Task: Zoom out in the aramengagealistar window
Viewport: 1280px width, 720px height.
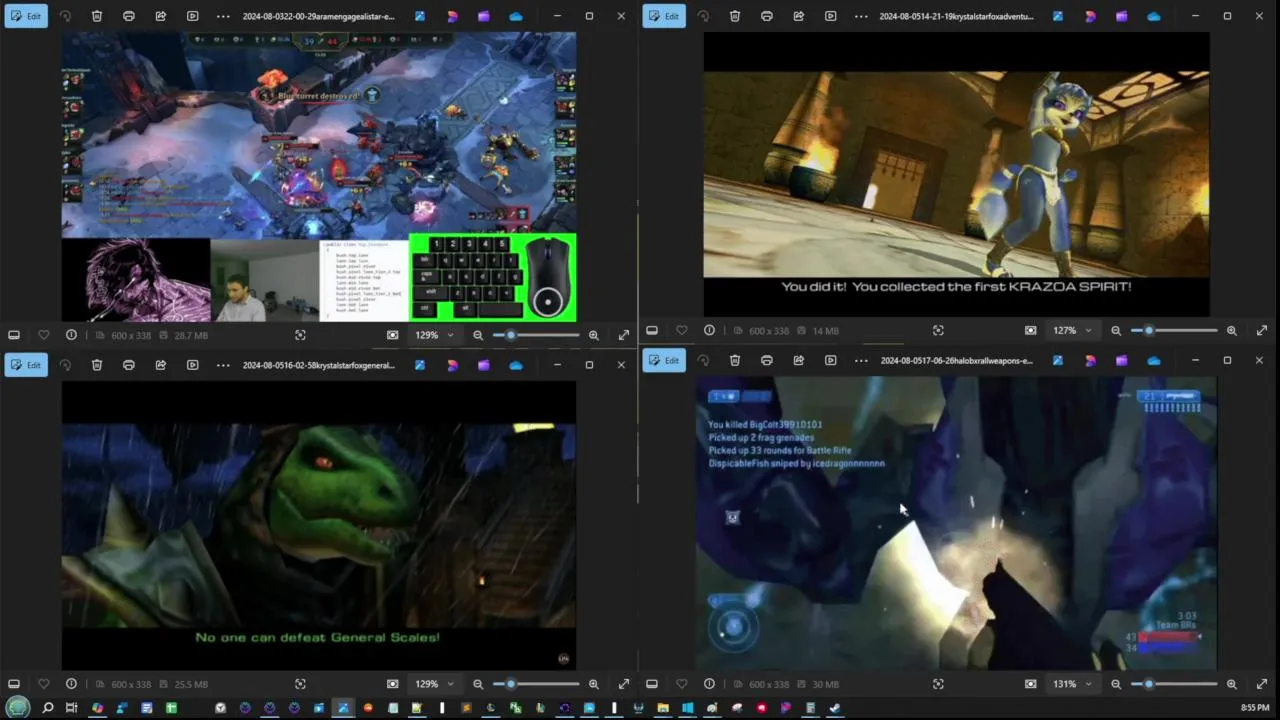Action: pos(478,335)
